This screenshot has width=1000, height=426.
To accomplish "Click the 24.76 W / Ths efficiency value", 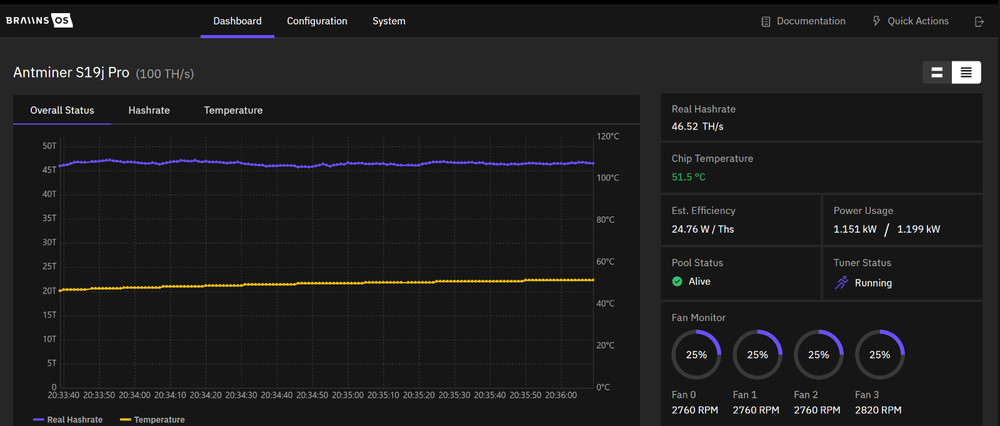I will point(703,229).
